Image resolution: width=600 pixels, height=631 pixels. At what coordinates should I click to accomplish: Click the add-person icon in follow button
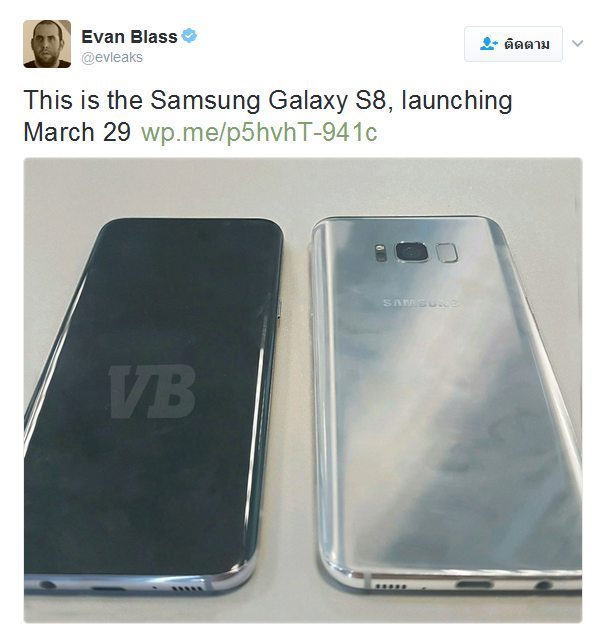489,44
